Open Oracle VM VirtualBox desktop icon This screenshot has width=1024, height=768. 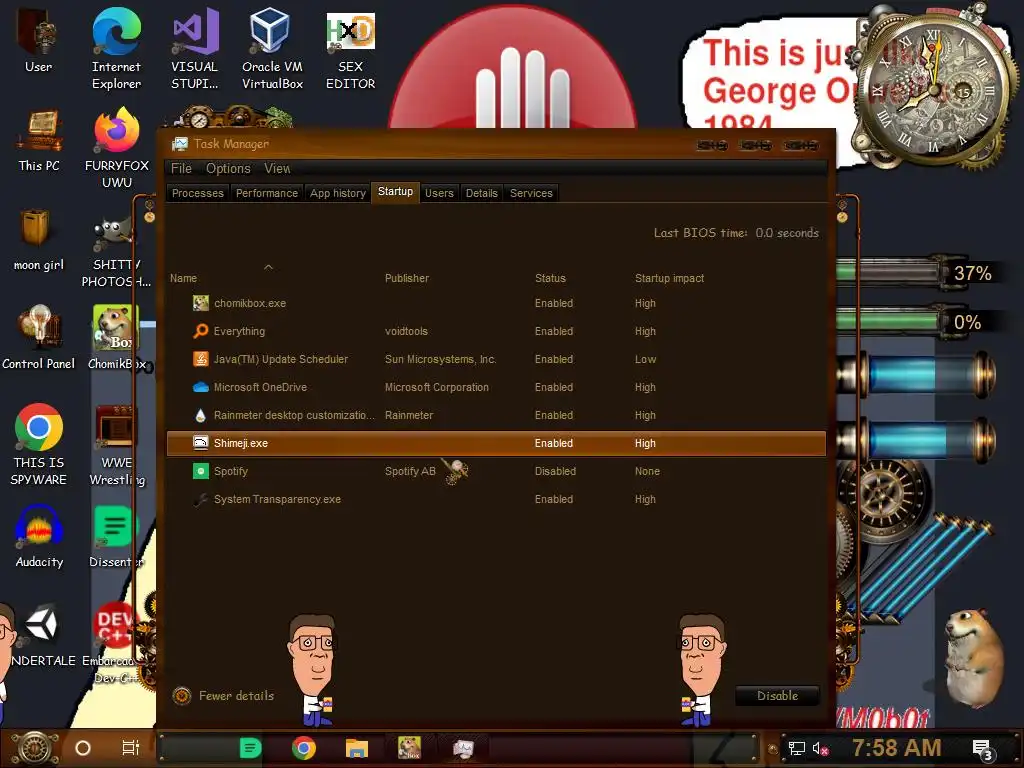(x=272, y=49)
